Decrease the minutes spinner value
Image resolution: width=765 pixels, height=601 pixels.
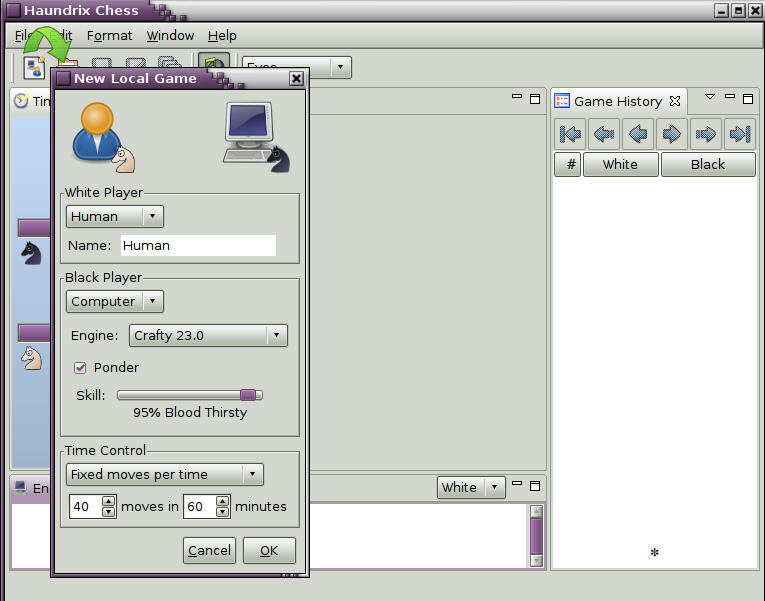222,512
